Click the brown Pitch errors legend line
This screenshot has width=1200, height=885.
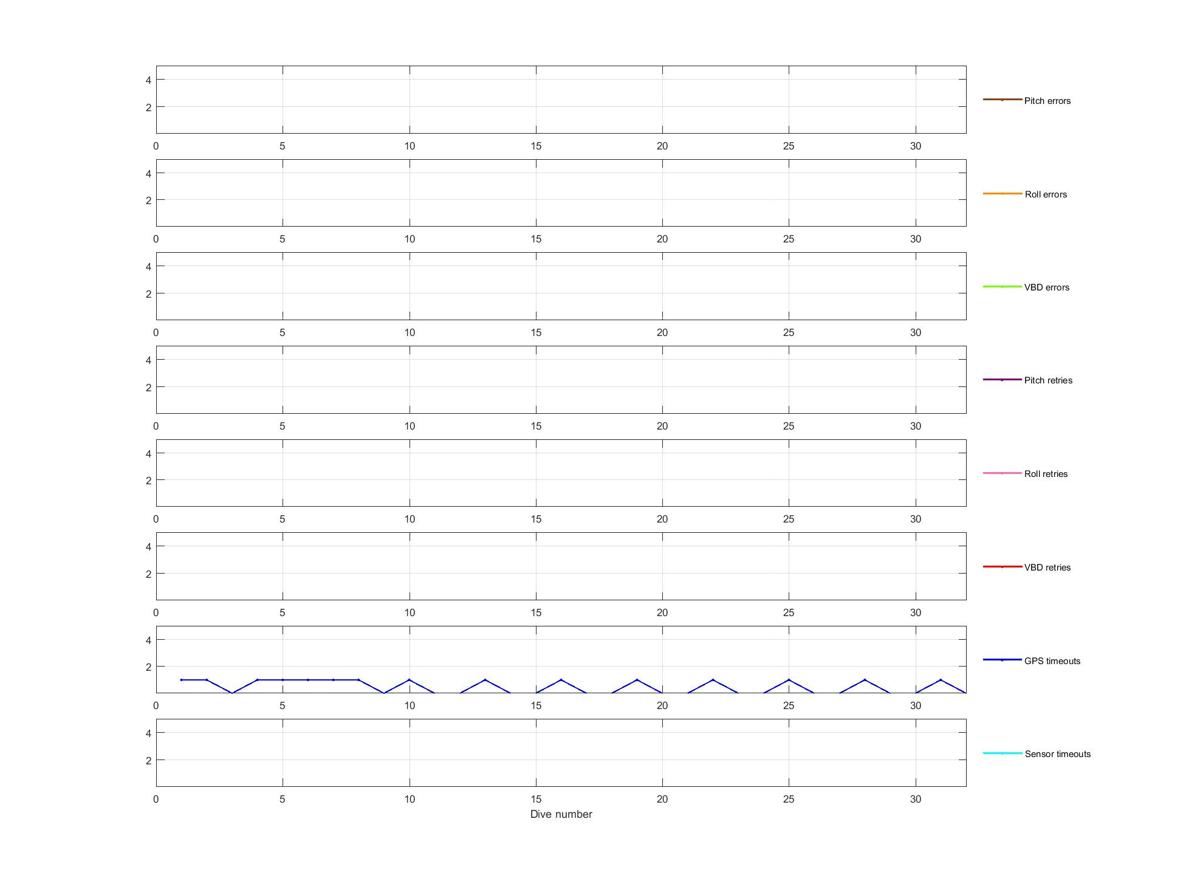coord(1002,100)
